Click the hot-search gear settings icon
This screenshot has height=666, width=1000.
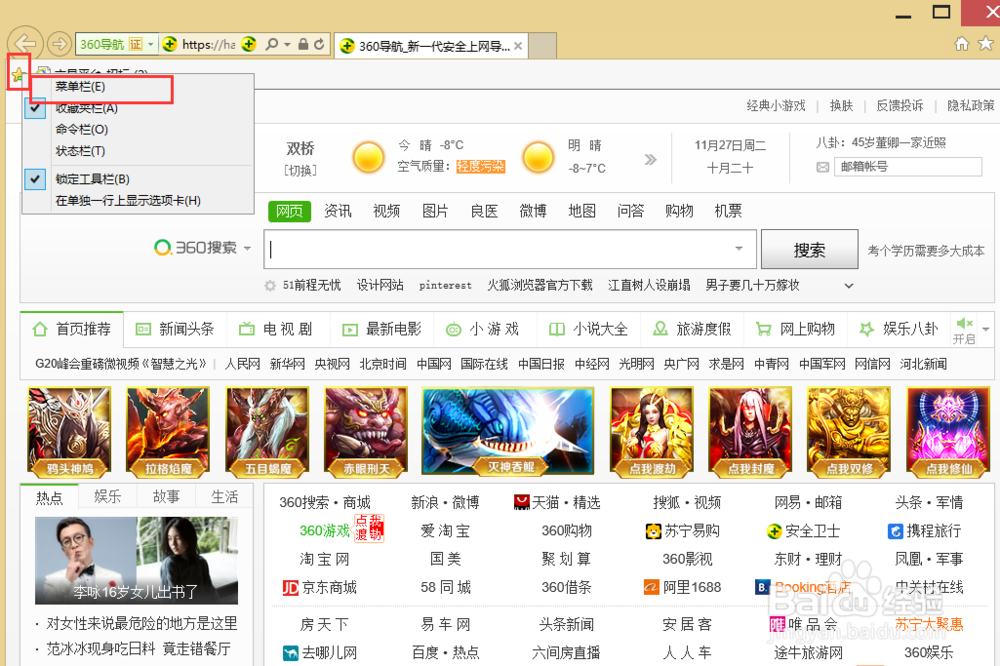[x=270, y=286]
